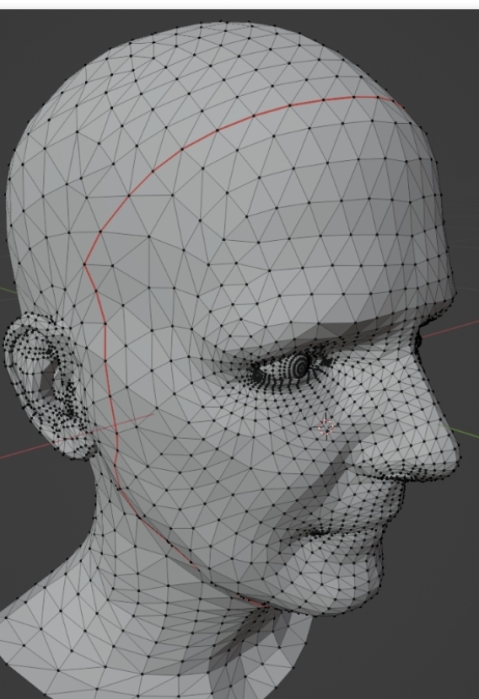Click the center of the eye's concentric rings
Screen dimensions: 479x699
coord(301,367)
